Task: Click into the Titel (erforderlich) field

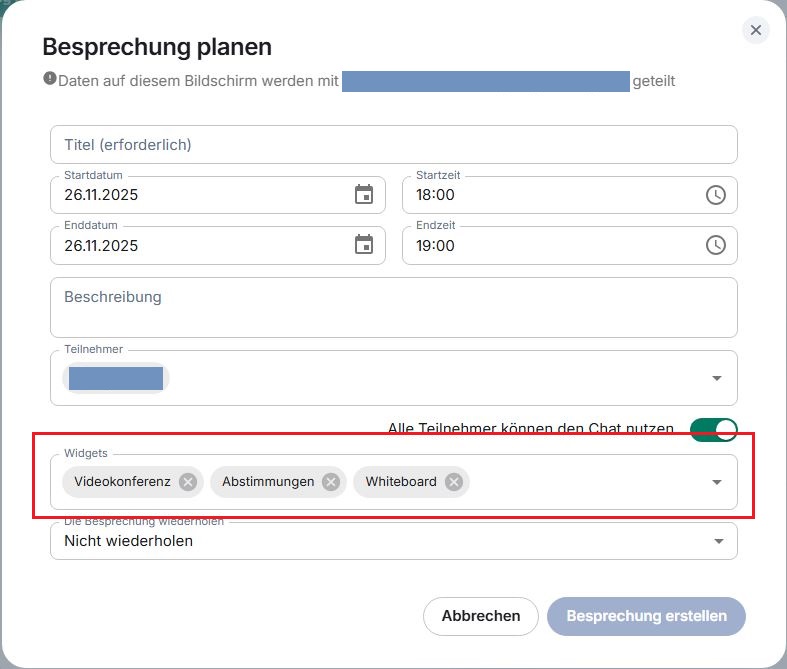Action: pos(394,145)
